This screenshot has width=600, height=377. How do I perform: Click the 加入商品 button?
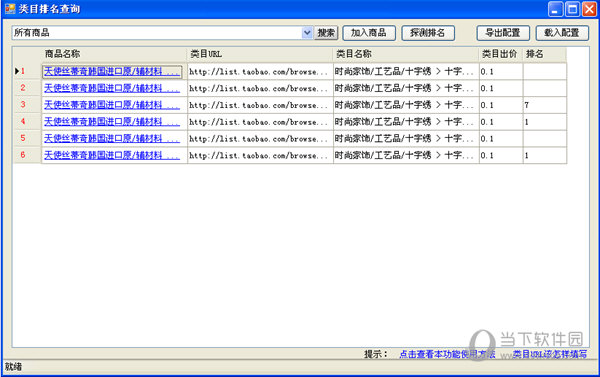(x=368, y=33)
